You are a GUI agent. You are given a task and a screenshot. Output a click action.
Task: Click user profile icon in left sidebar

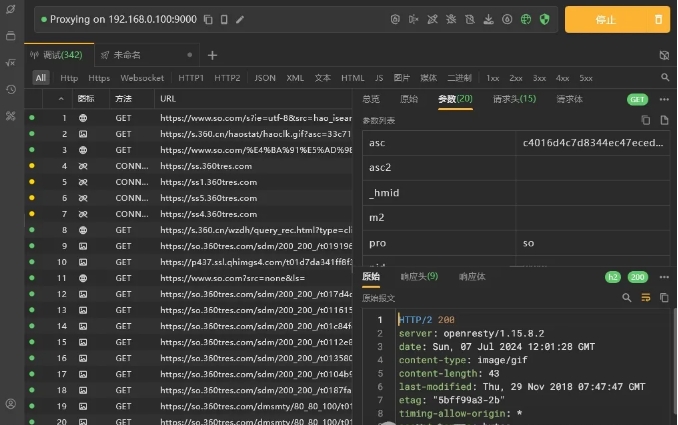[11, 404]
